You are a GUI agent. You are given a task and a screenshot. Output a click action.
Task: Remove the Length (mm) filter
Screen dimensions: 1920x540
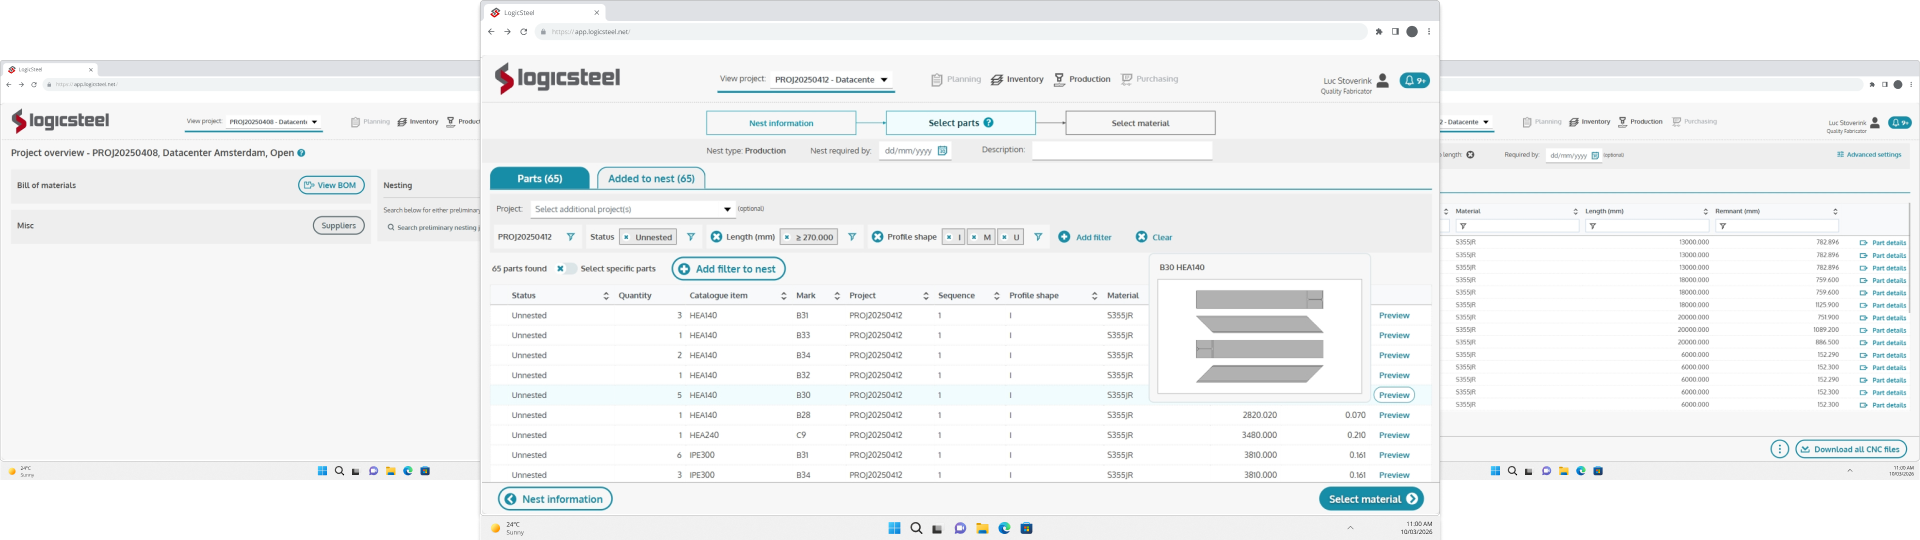[716, 237]
